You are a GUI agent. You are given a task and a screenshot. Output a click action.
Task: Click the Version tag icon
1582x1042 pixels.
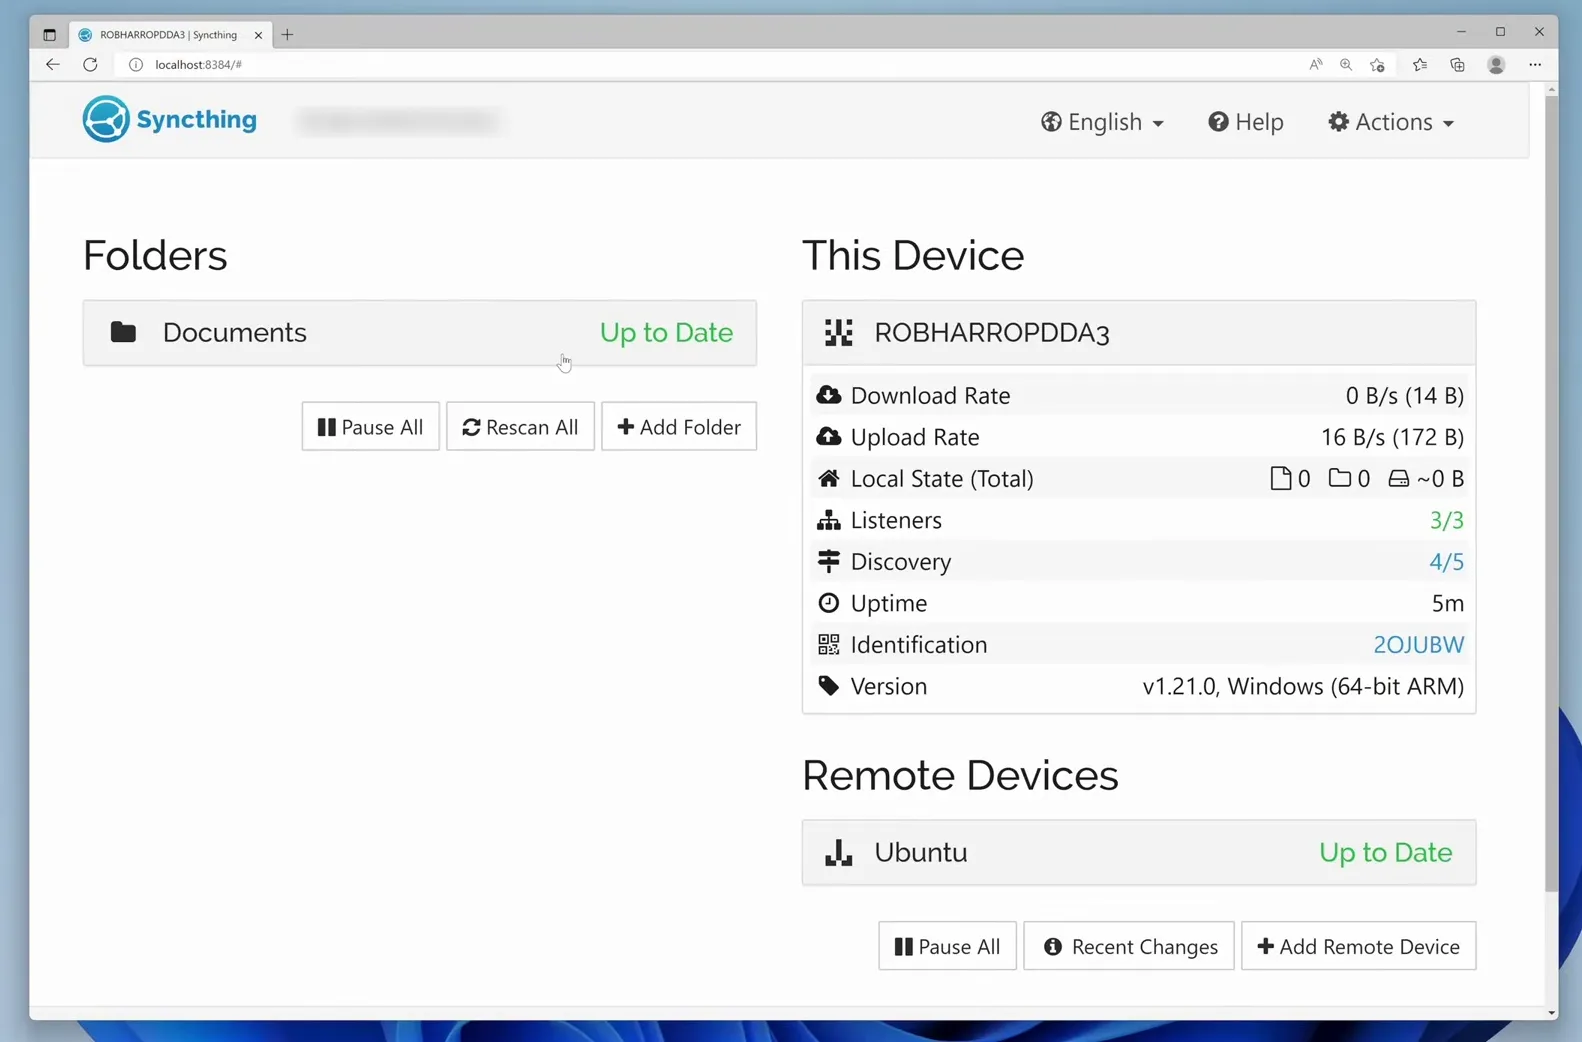(828, 686)
